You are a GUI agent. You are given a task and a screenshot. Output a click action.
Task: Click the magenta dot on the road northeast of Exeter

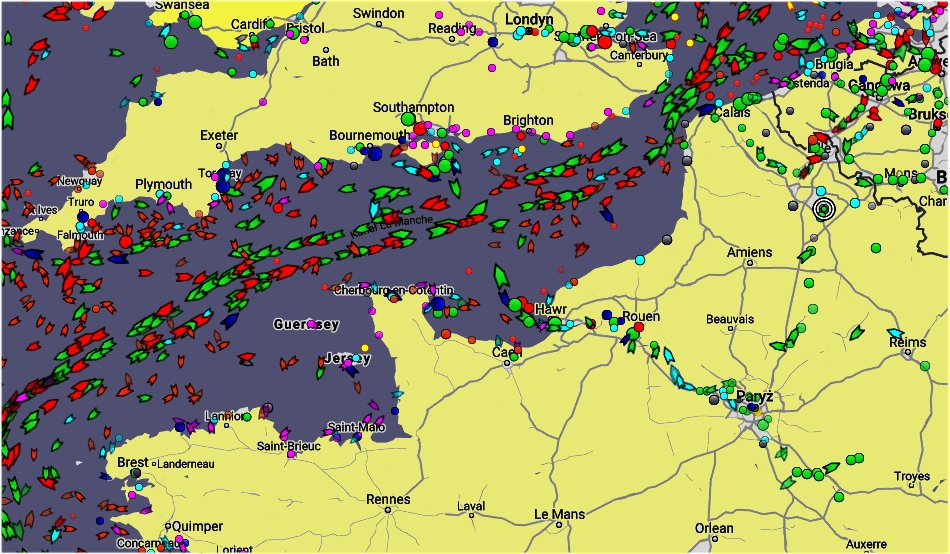pyautogui.click(x=264, y=101)
